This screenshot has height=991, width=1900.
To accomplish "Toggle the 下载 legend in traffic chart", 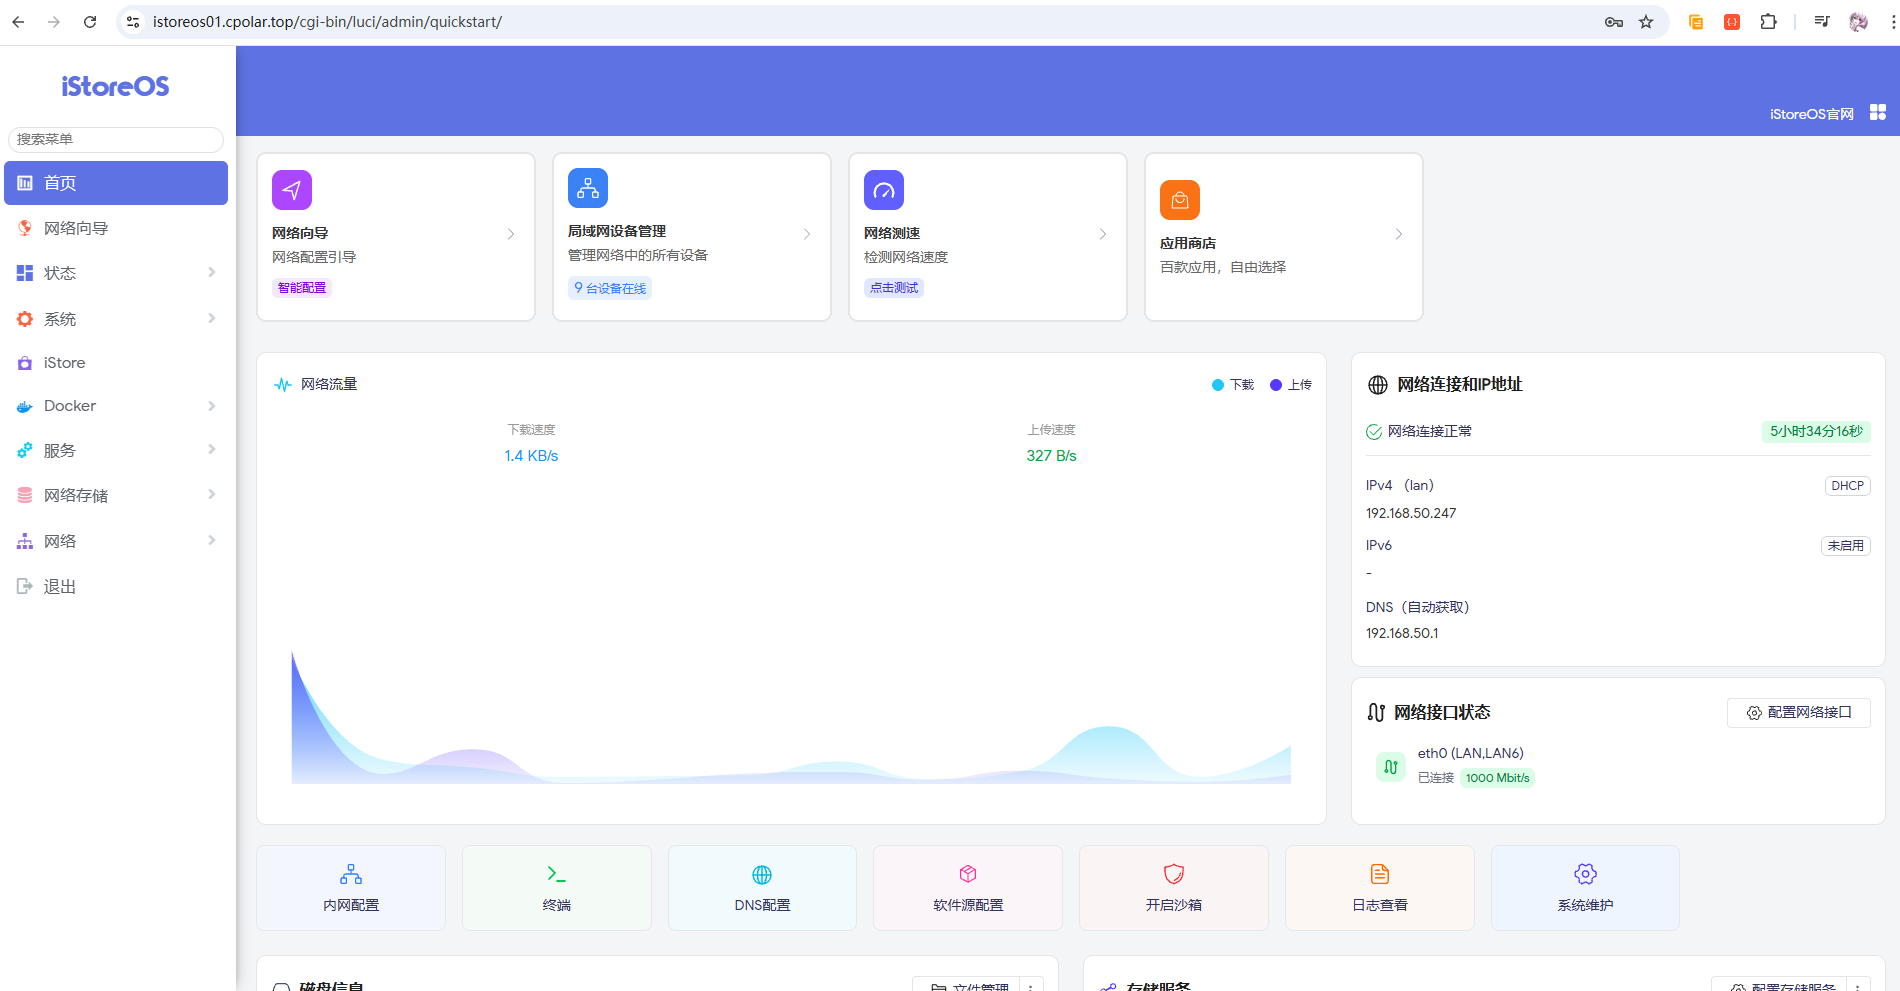I will (x=1233, y=385).
